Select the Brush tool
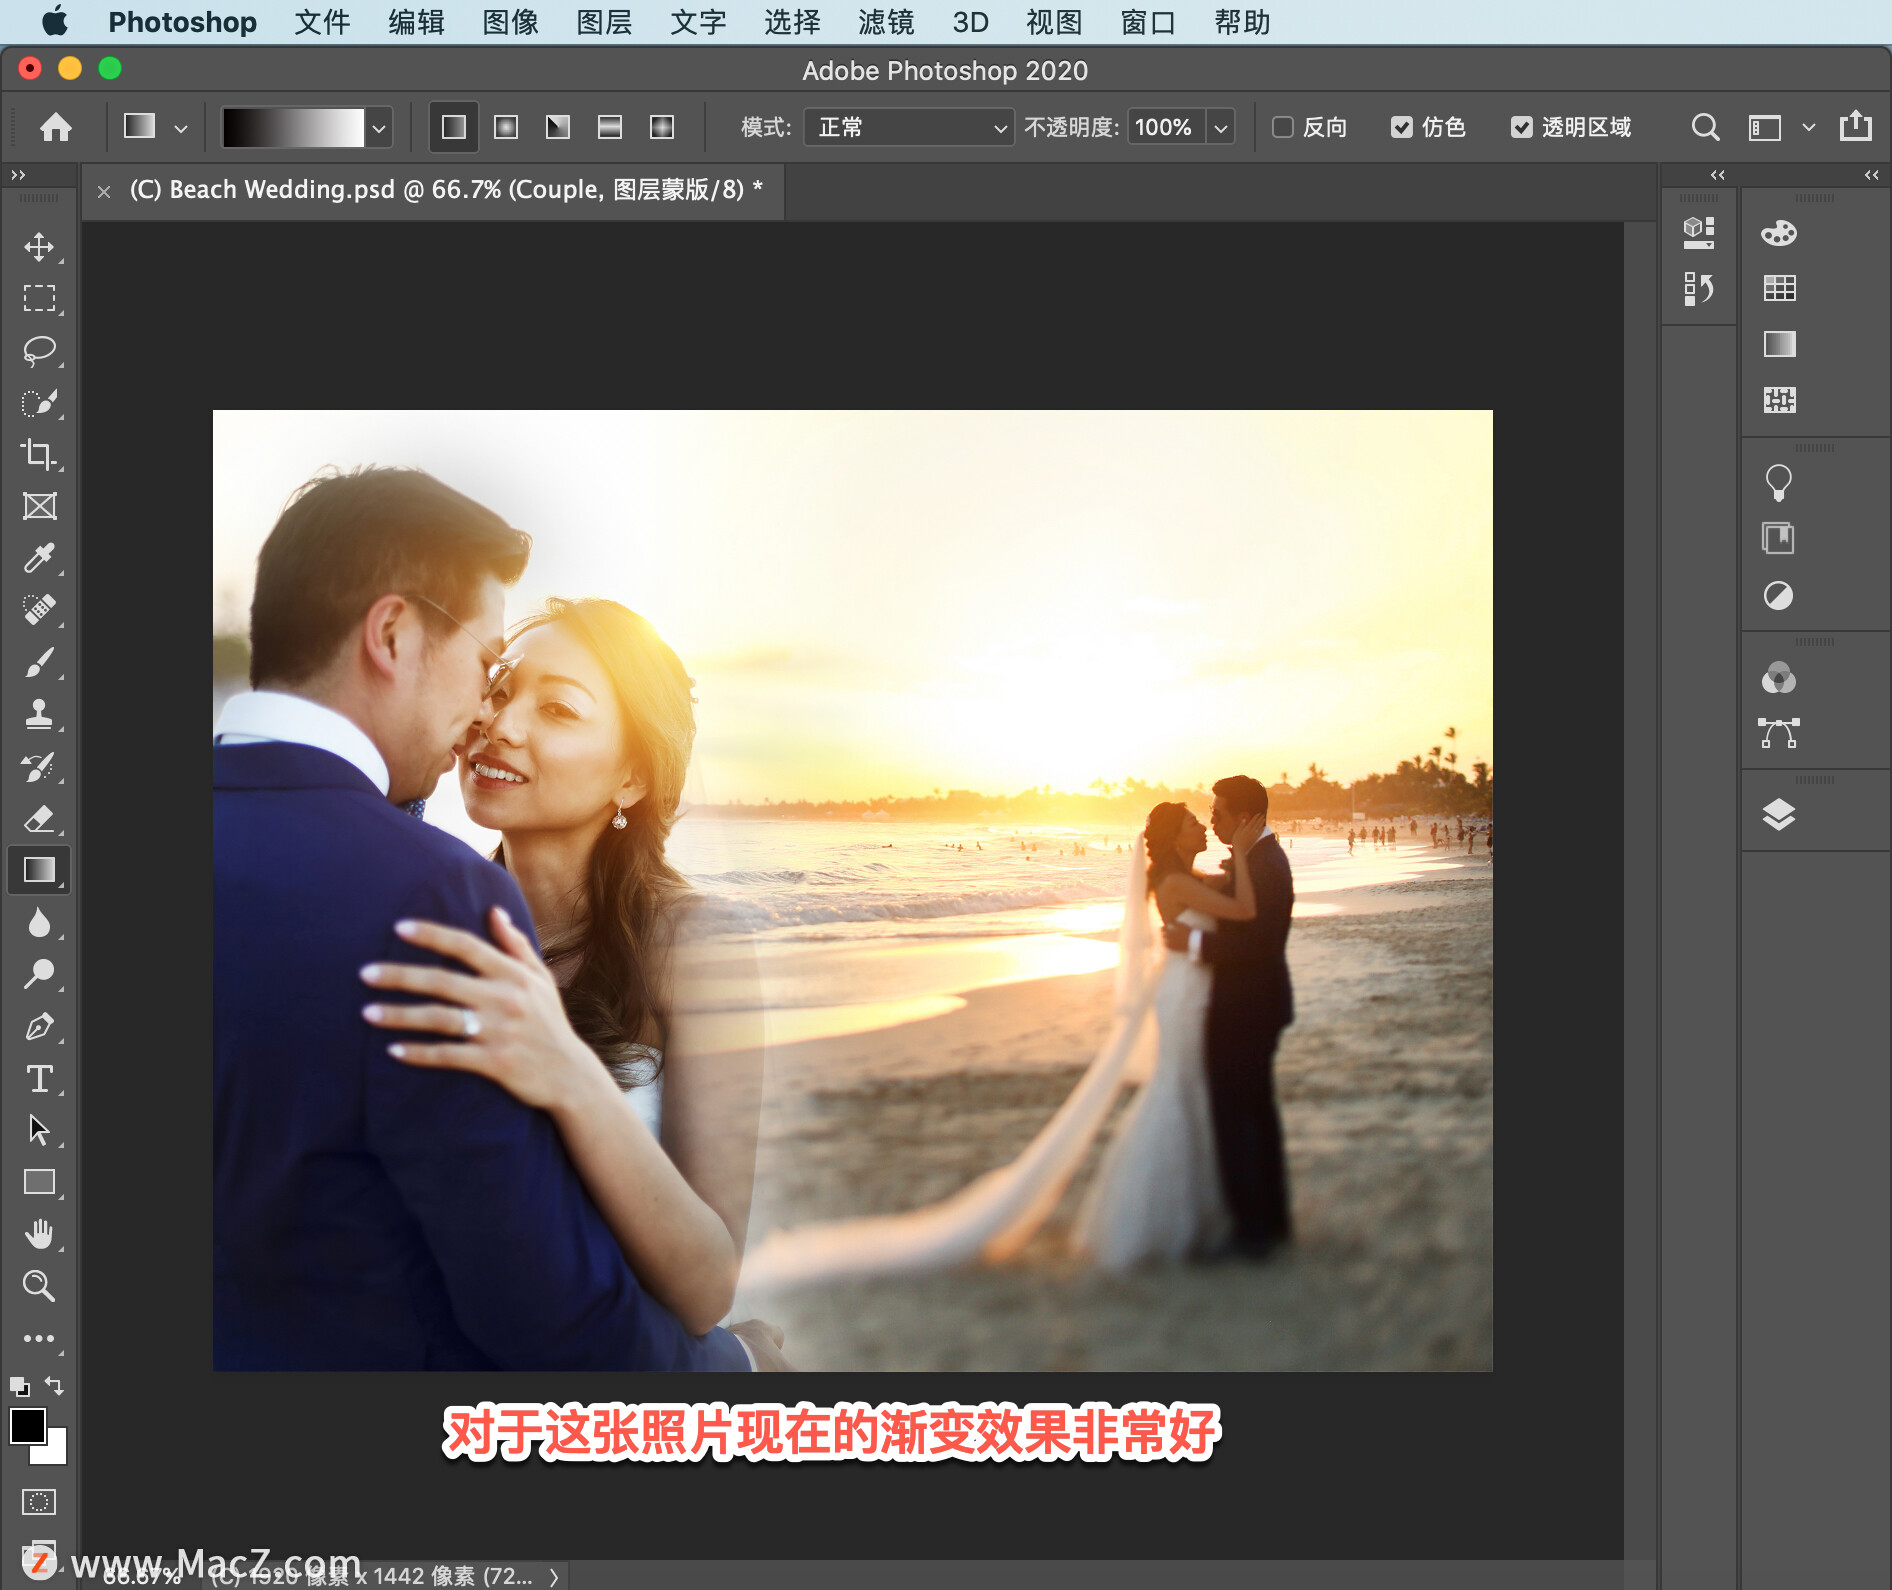Viewport: 1892px width, 1590px height. pyautogui.click(x=39, y=662)
